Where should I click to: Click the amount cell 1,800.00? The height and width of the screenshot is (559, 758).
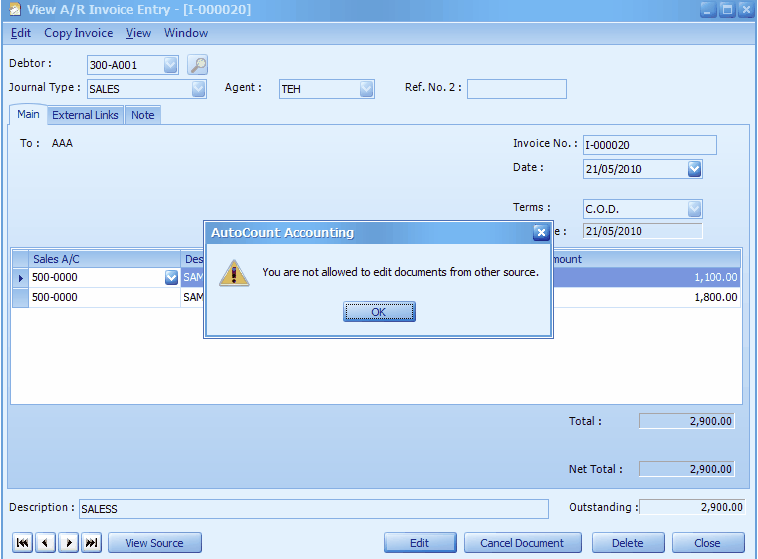click(x=647, y=297)
